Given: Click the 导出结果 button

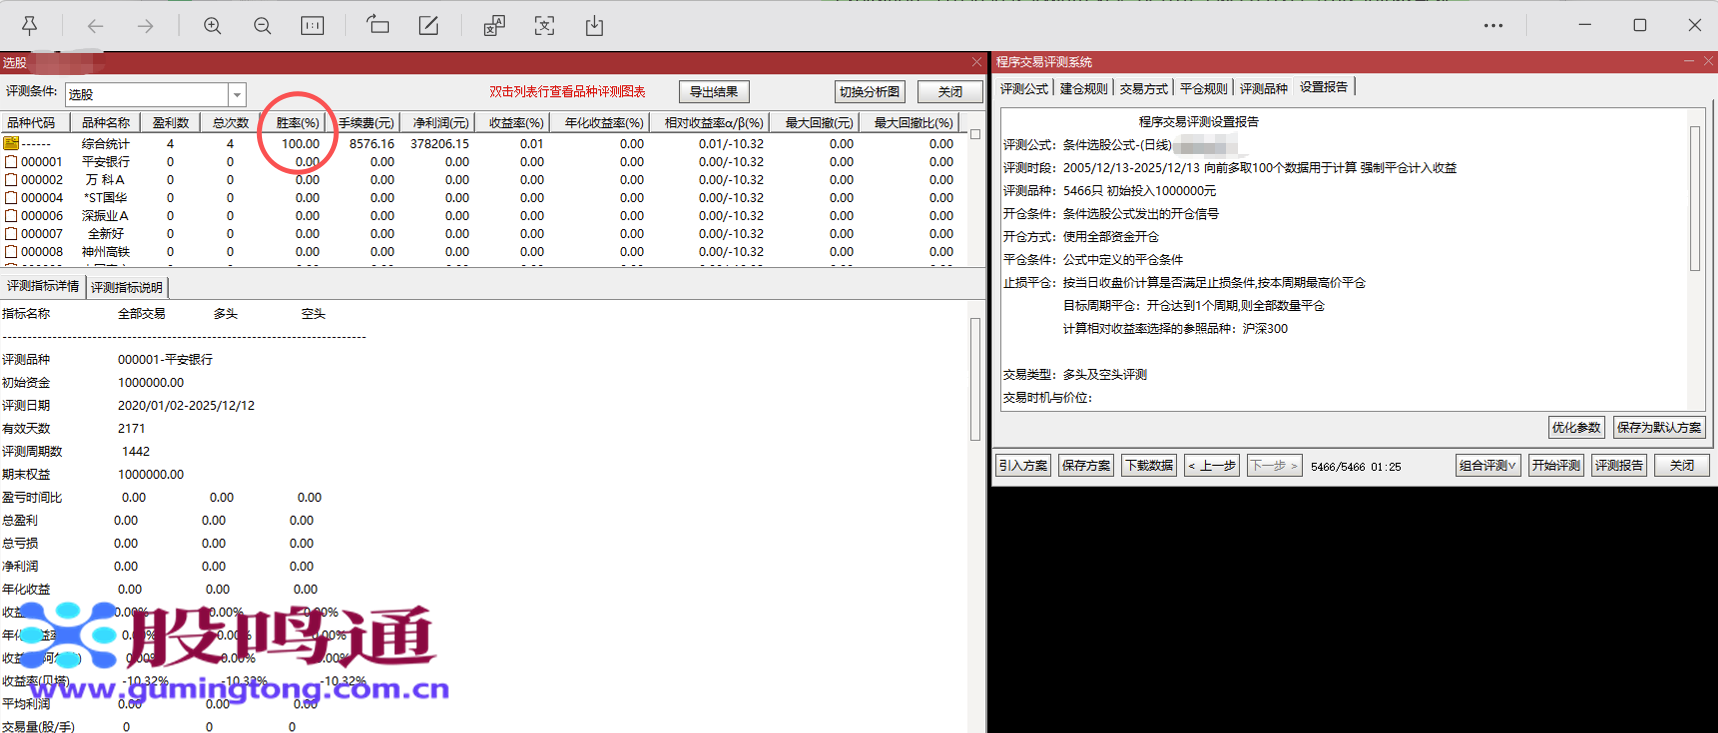Looking at the screenshot, I should click(714, 92).
